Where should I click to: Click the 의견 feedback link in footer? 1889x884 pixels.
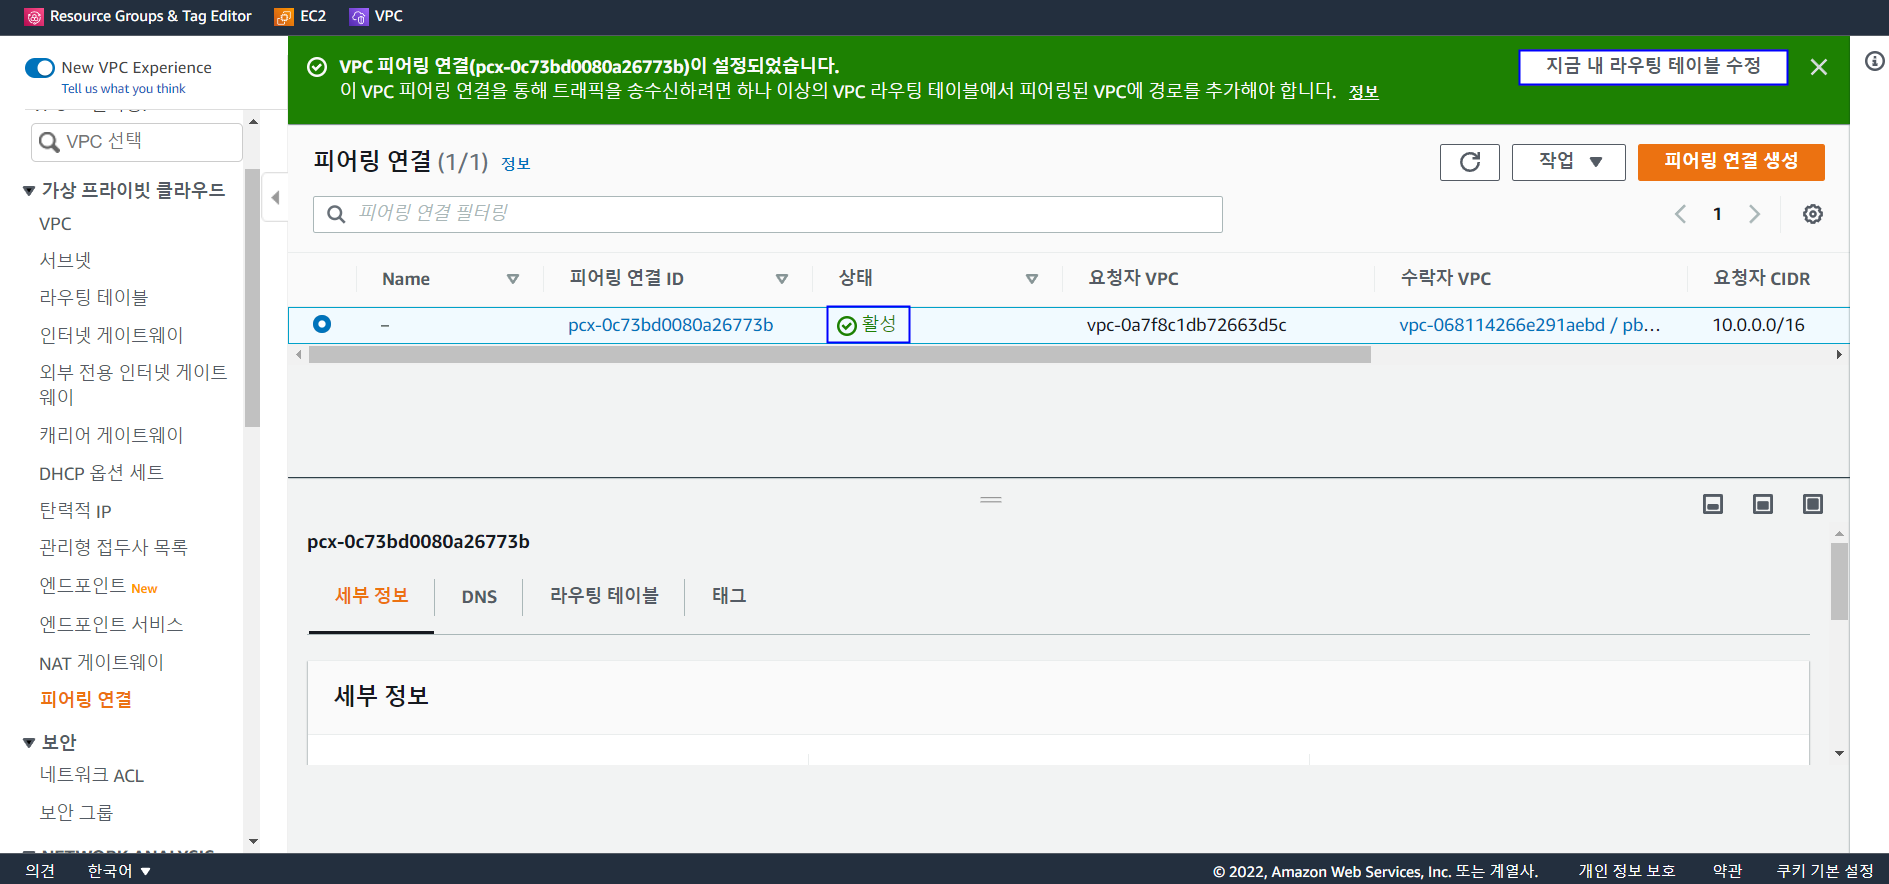tap(40, 871)
